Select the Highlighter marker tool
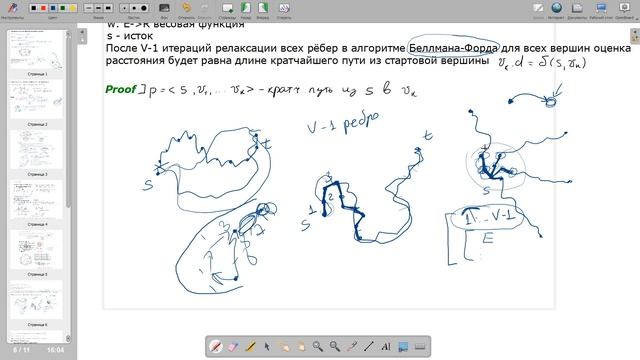 pyautogui.click(x=250, y=347)
